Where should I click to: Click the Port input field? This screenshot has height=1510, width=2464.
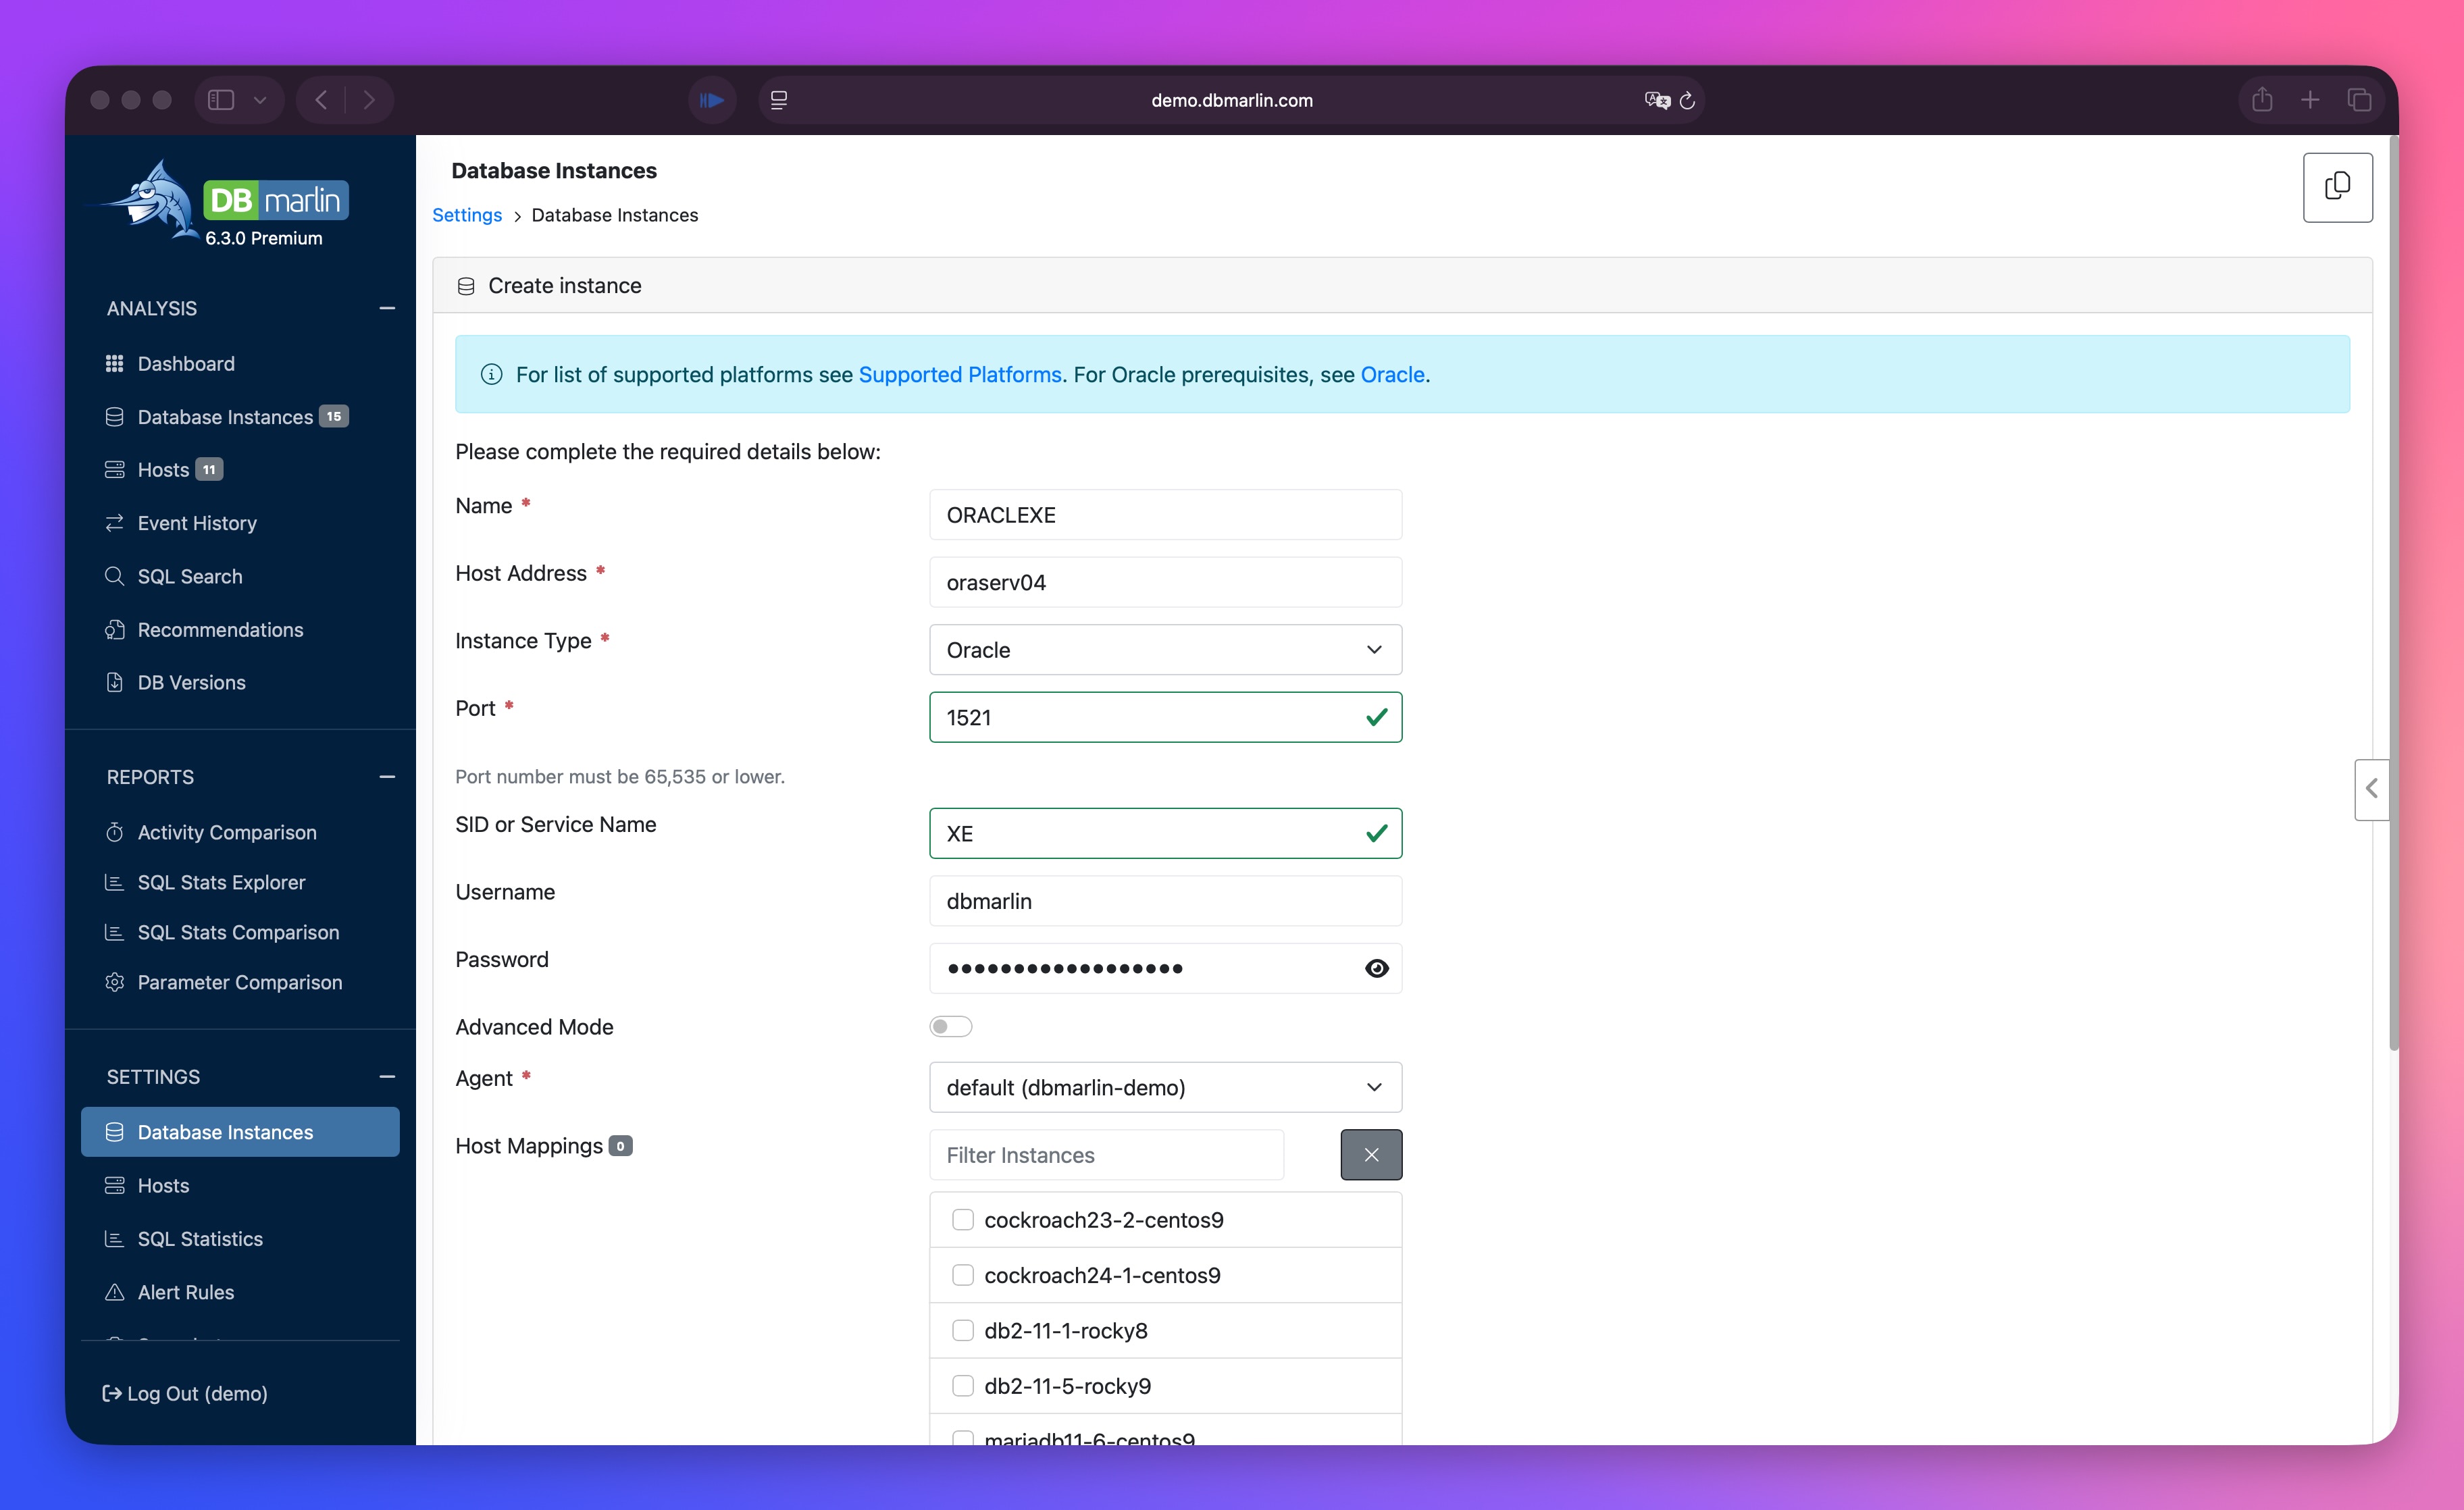pyautogui.click(x=1165, y=717)
